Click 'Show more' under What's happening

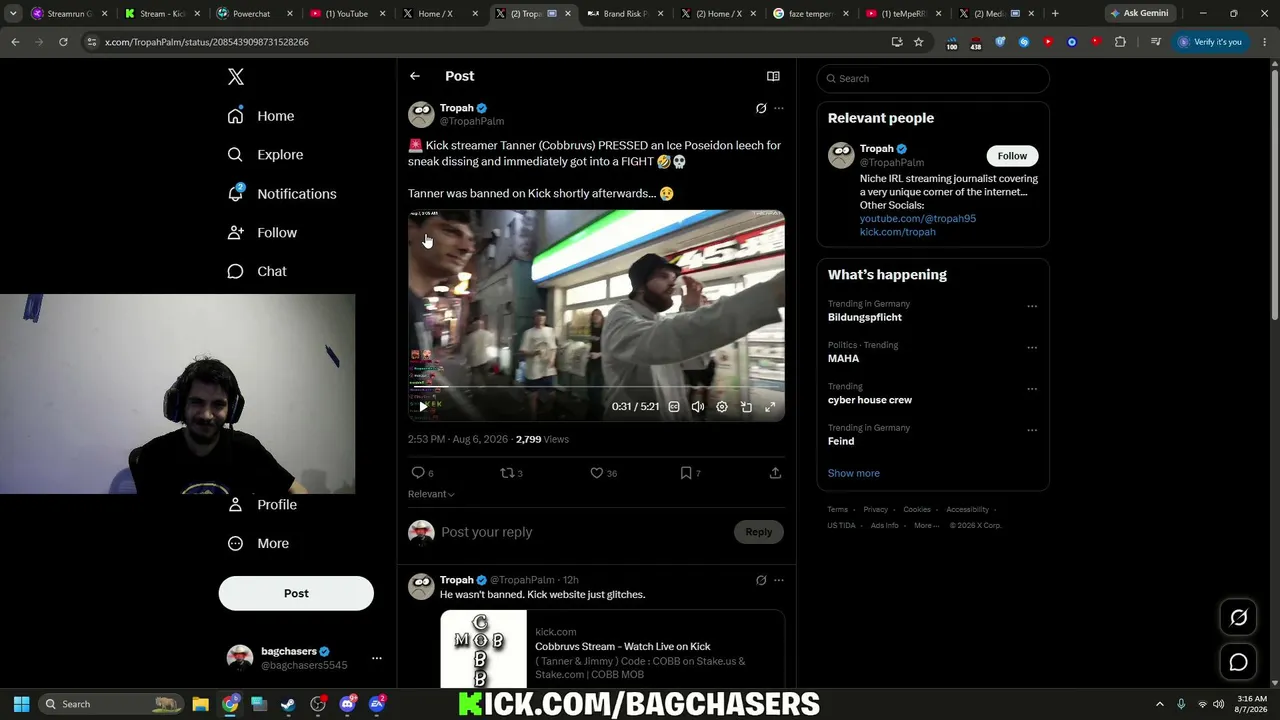coord(854,473)
